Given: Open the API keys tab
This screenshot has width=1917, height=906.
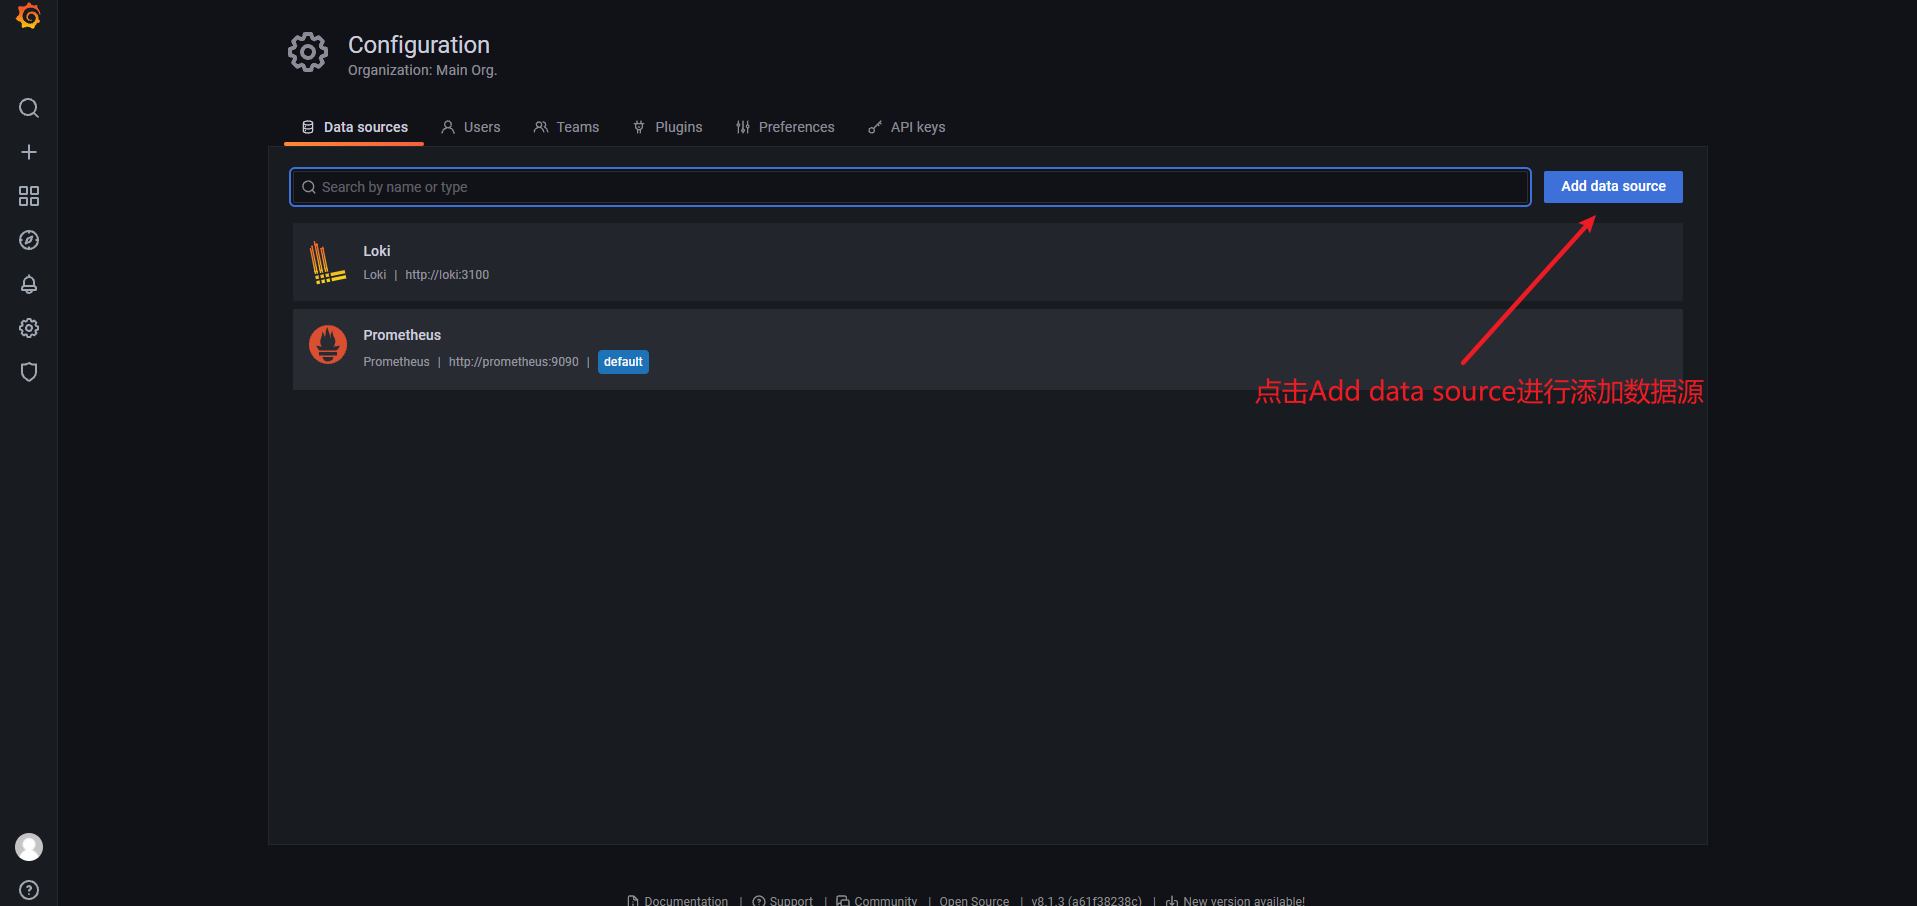Looking at the screenshot, I should point(906,127).
